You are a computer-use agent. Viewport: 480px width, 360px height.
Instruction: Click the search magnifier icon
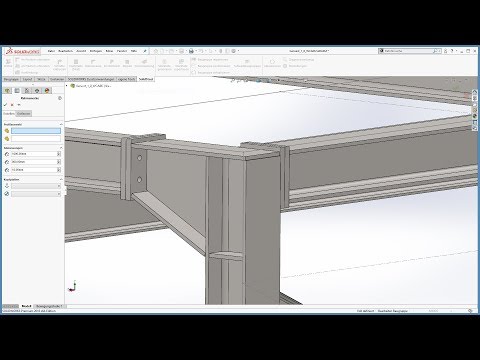[x=435, y=51]
